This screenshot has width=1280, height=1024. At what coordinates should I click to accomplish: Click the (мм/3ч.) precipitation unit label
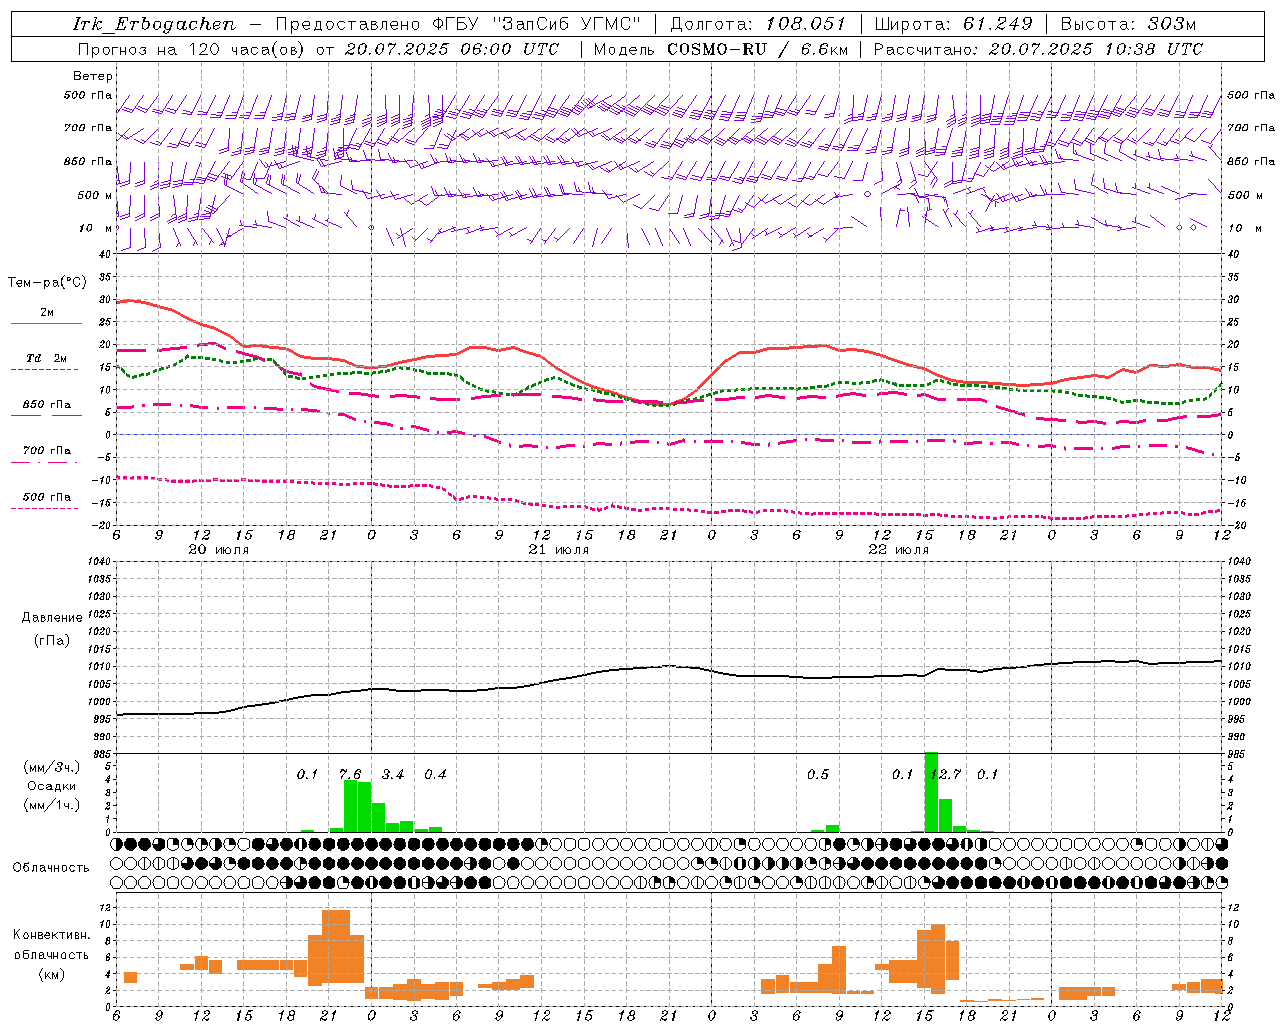tap(52, 767)
